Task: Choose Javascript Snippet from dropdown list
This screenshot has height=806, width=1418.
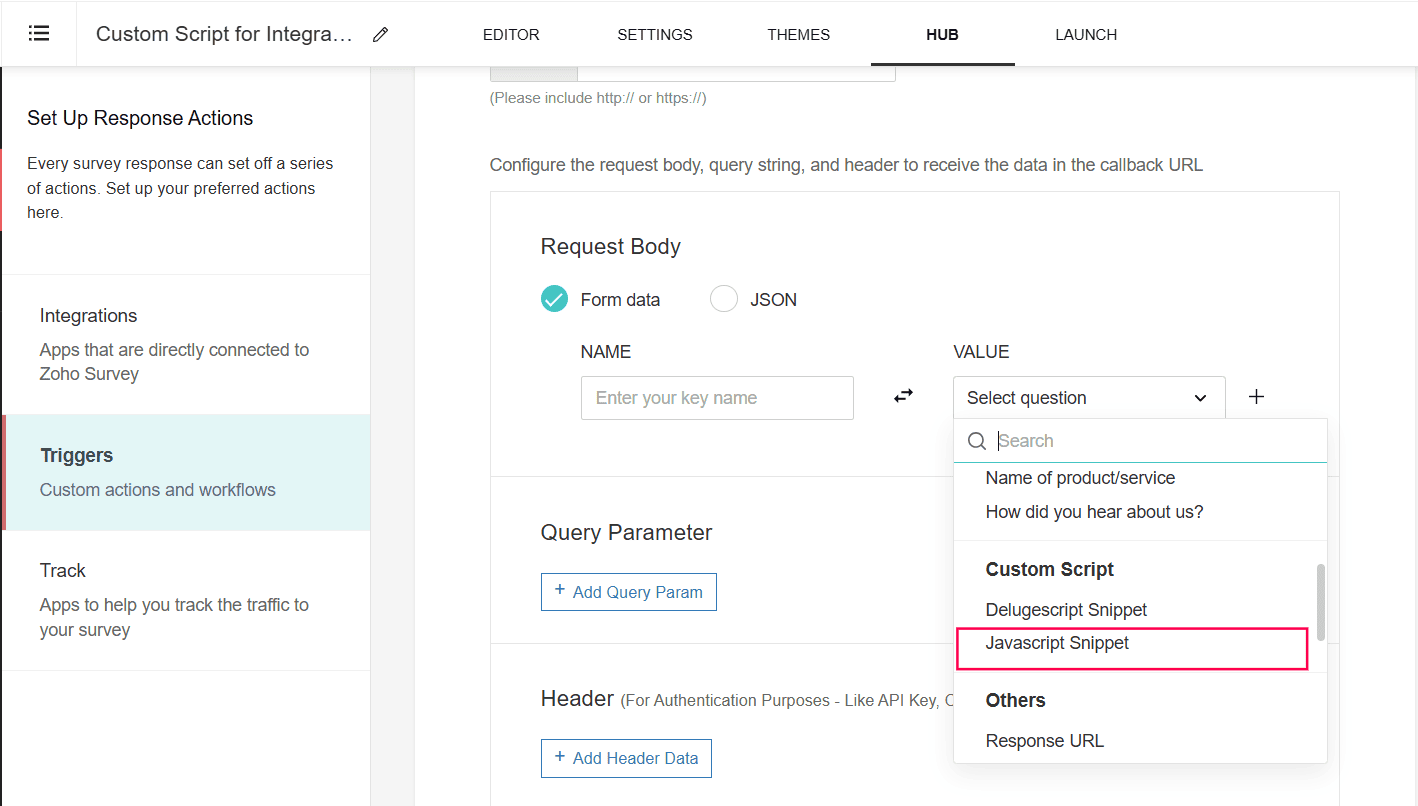Action: (1057, 643)
